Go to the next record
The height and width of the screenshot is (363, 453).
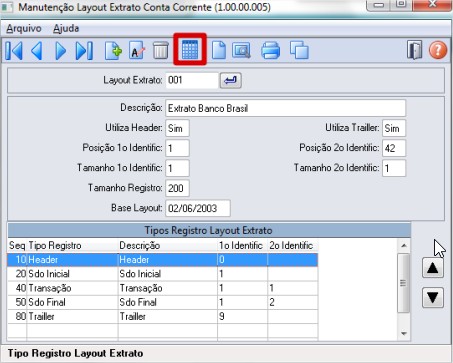[x=60, y=51]
